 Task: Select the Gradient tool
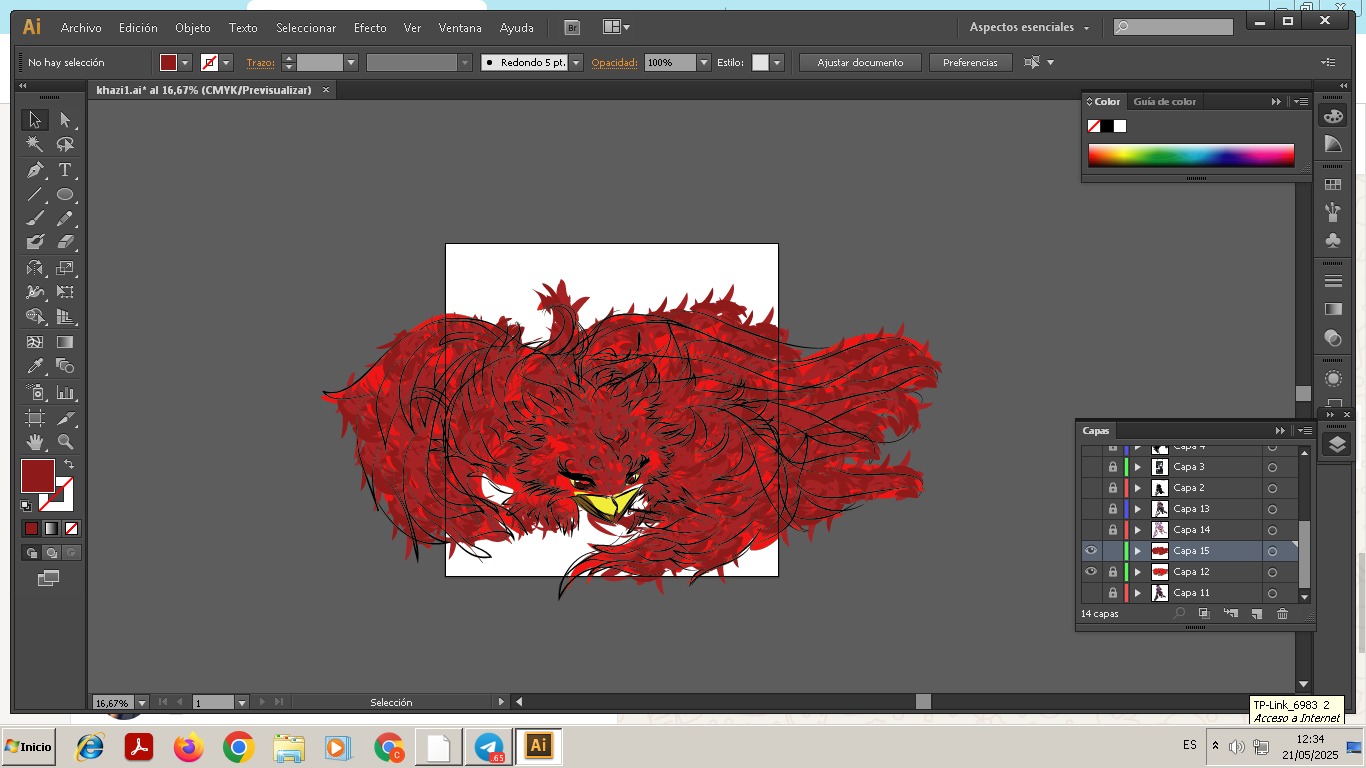(x=65, y=342)
